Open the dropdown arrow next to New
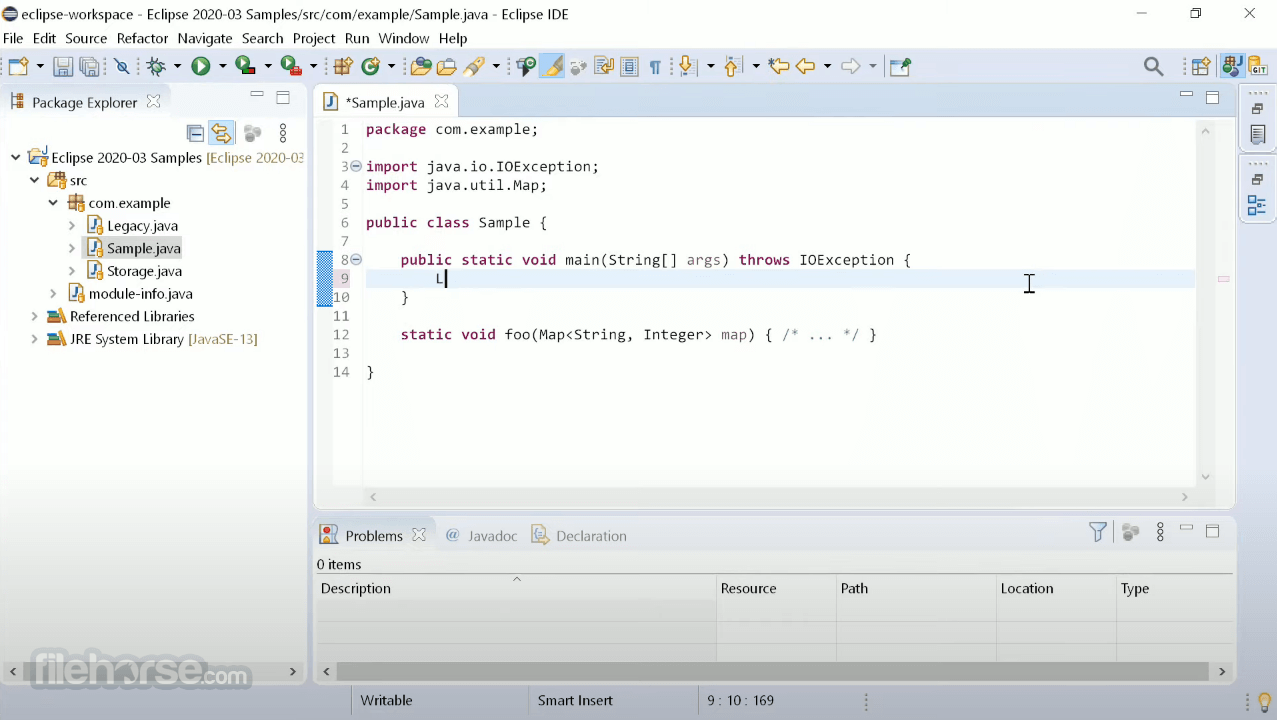Screen dimensions: 1277x720 coord(40,67)
